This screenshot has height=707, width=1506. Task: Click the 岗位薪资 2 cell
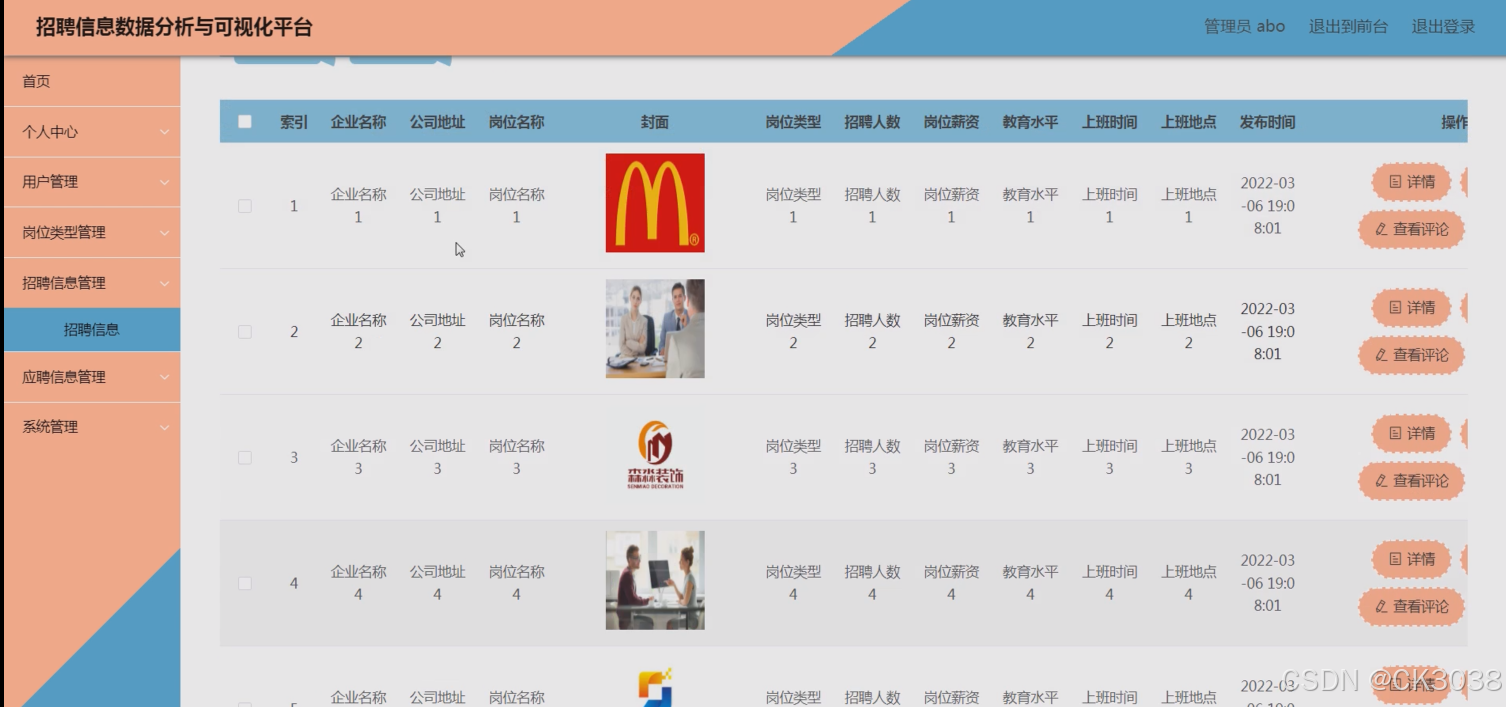tap(951, 331)
